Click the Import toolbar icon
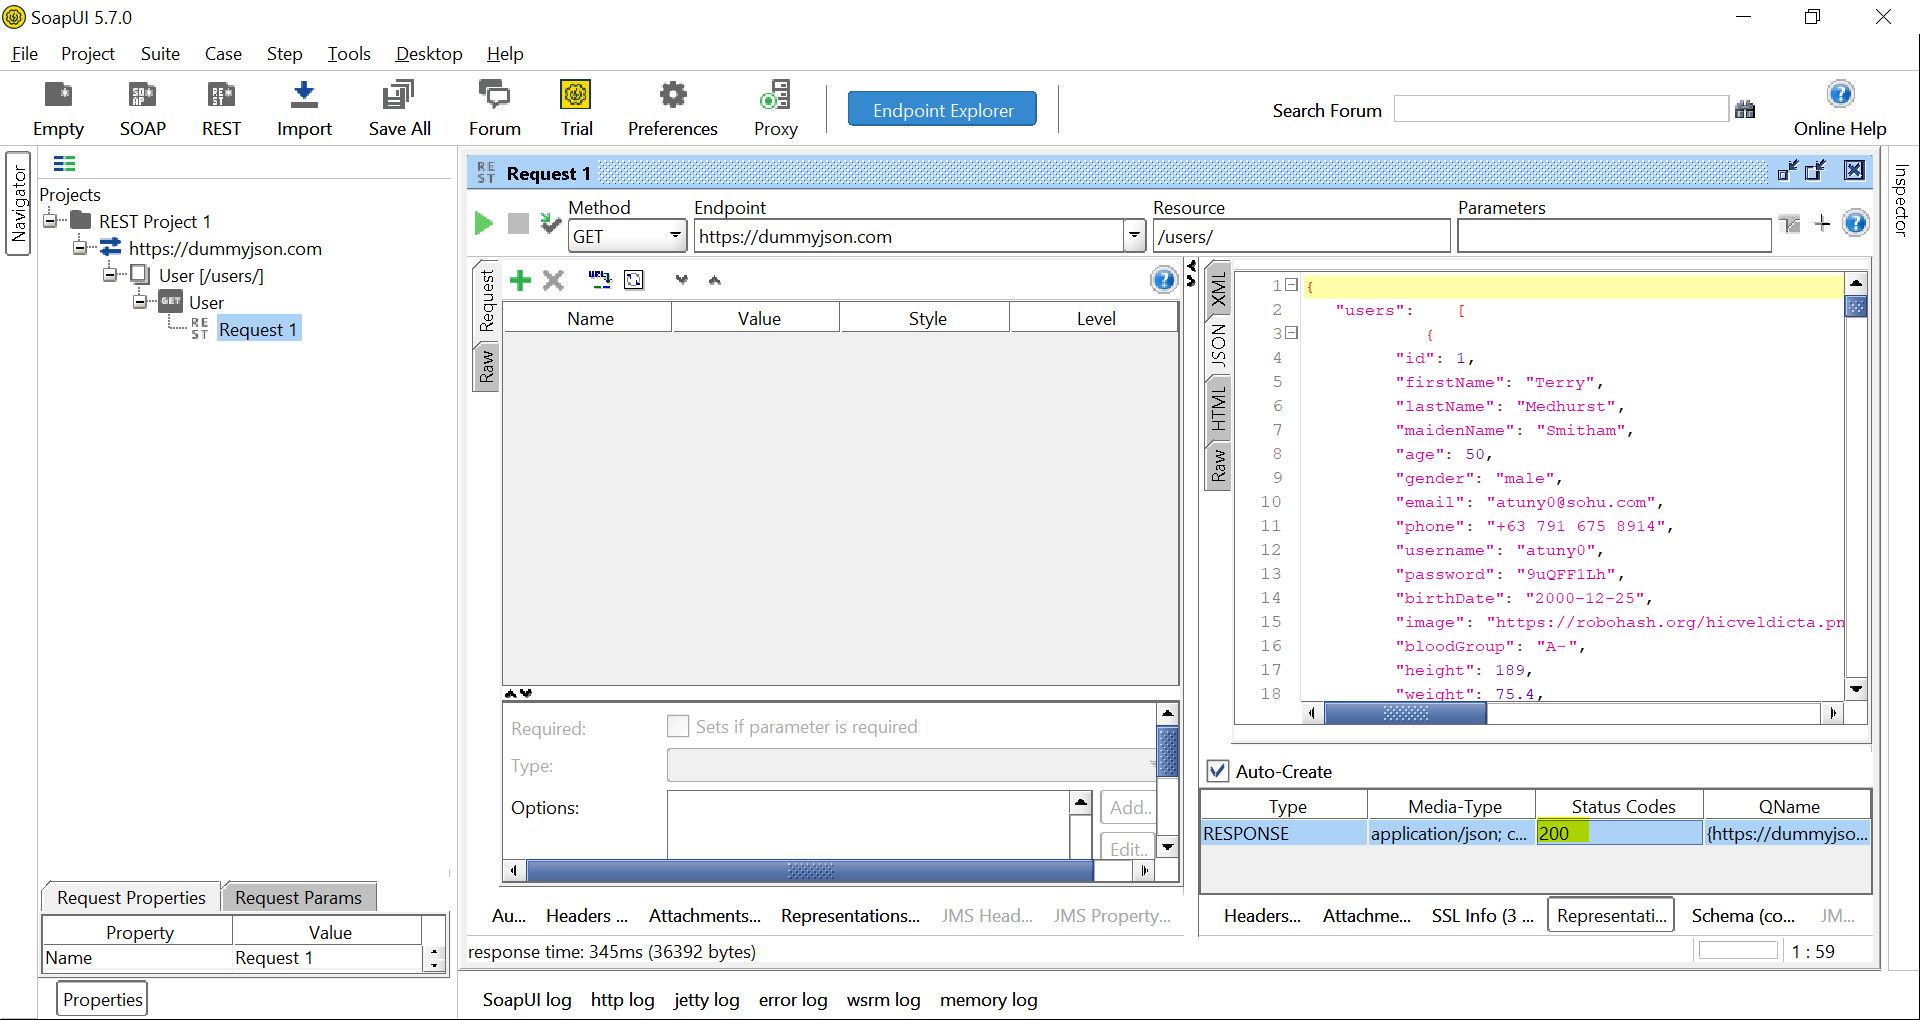The height and width of the screenshot is (1020, 1920). point(304,96)
